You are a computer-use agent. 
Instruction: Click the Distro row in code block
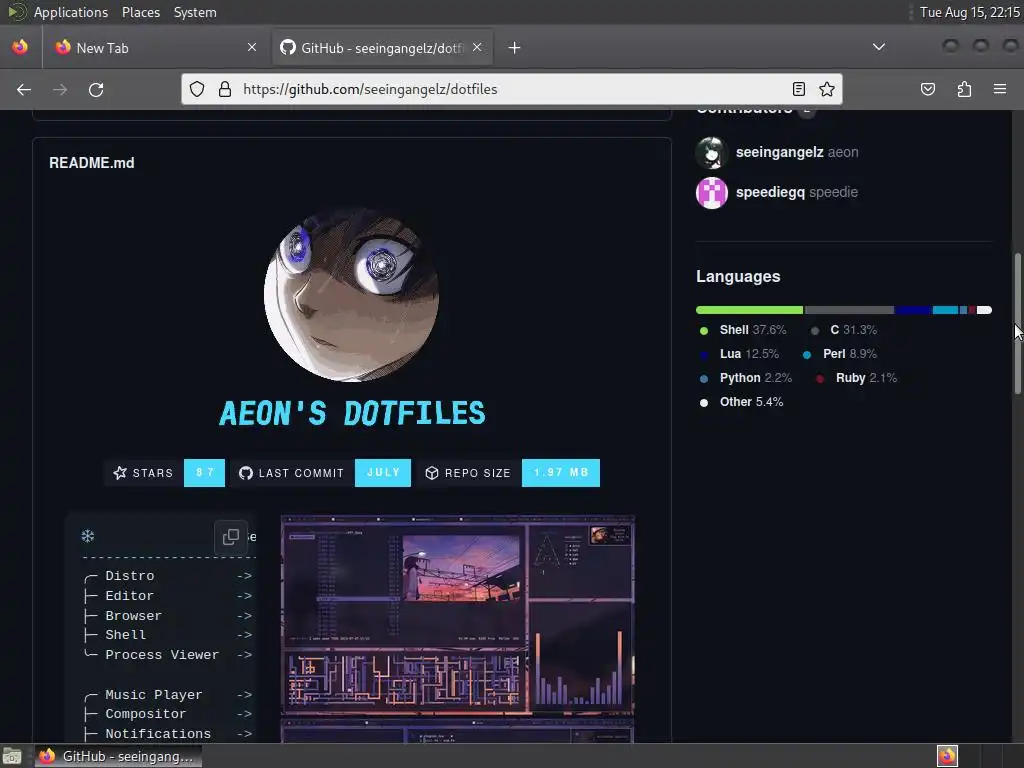[168, 576]
